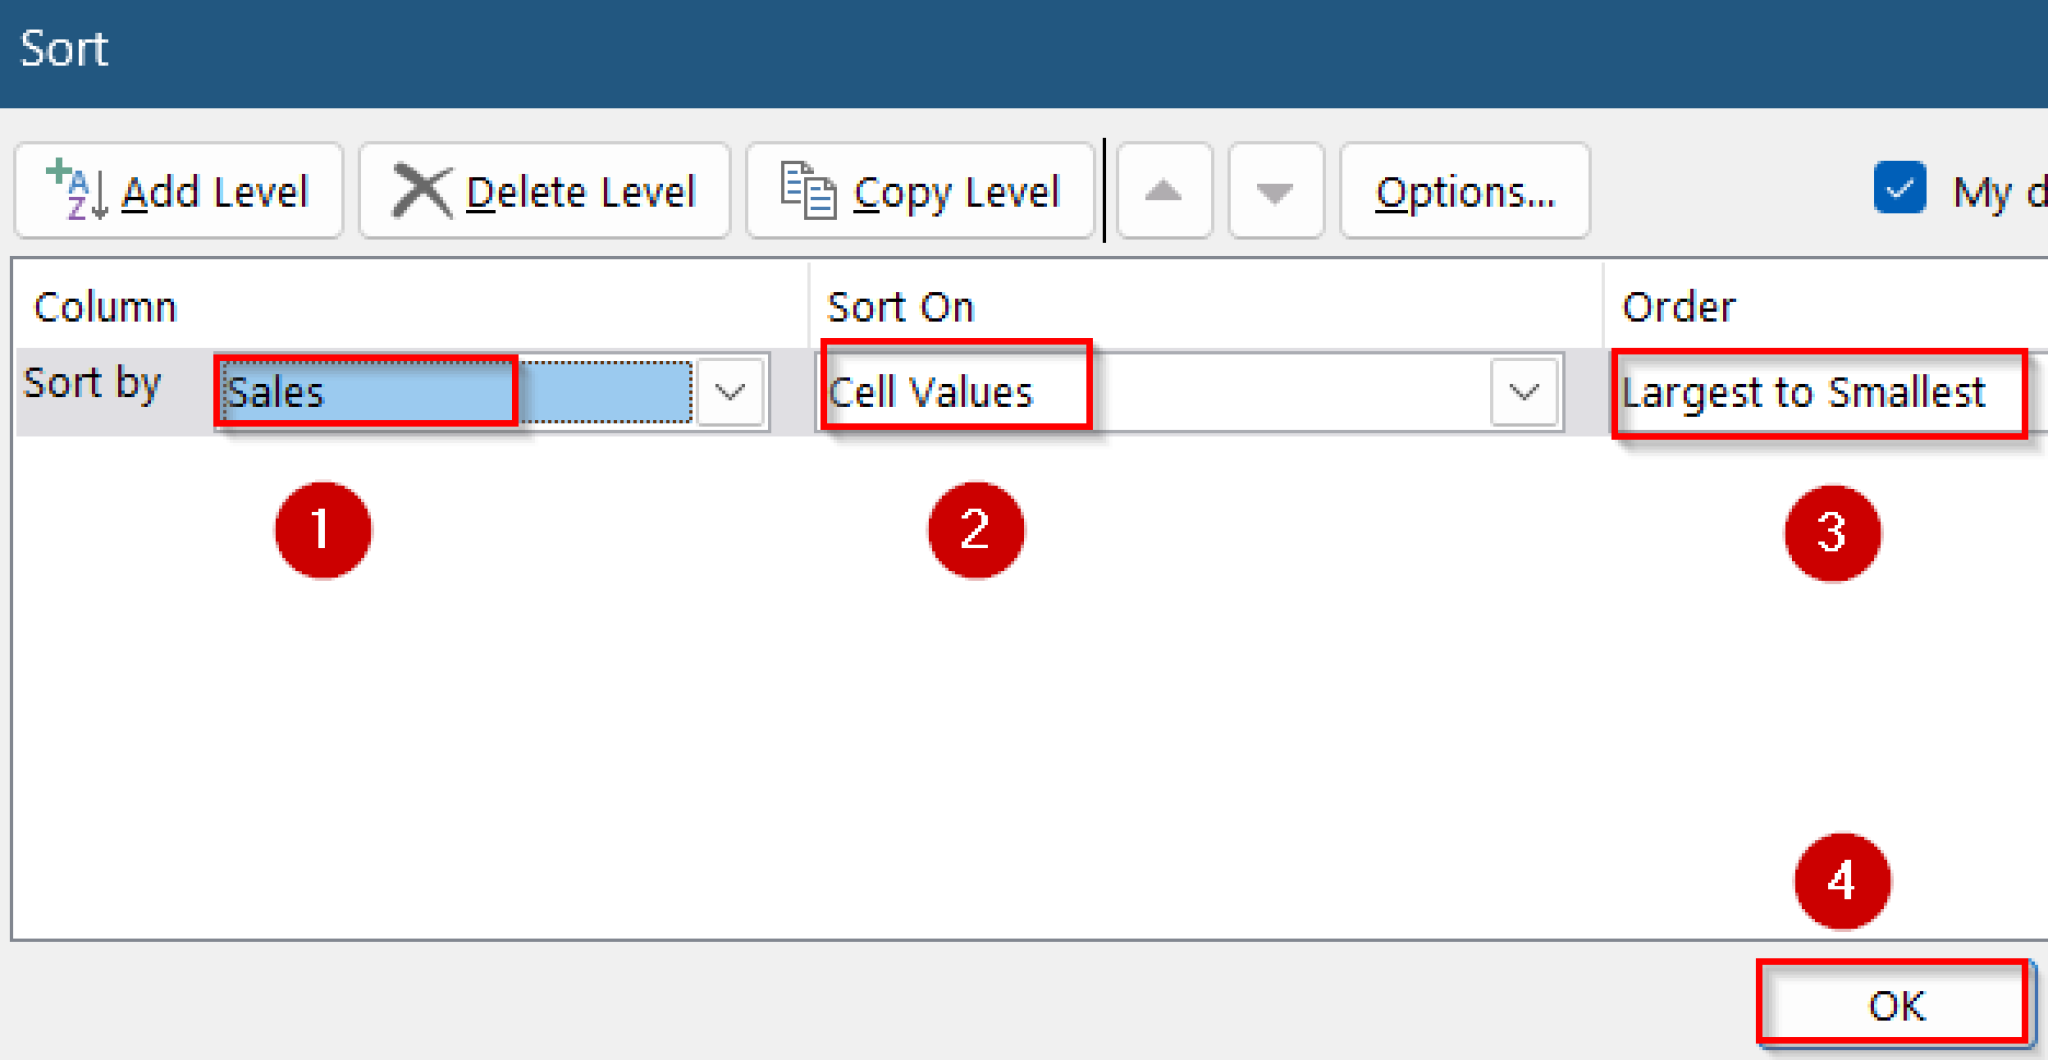Enable the My data has headers checkbox
The width and height of the screenshot is (2048, 1060).
[1899, 188]
